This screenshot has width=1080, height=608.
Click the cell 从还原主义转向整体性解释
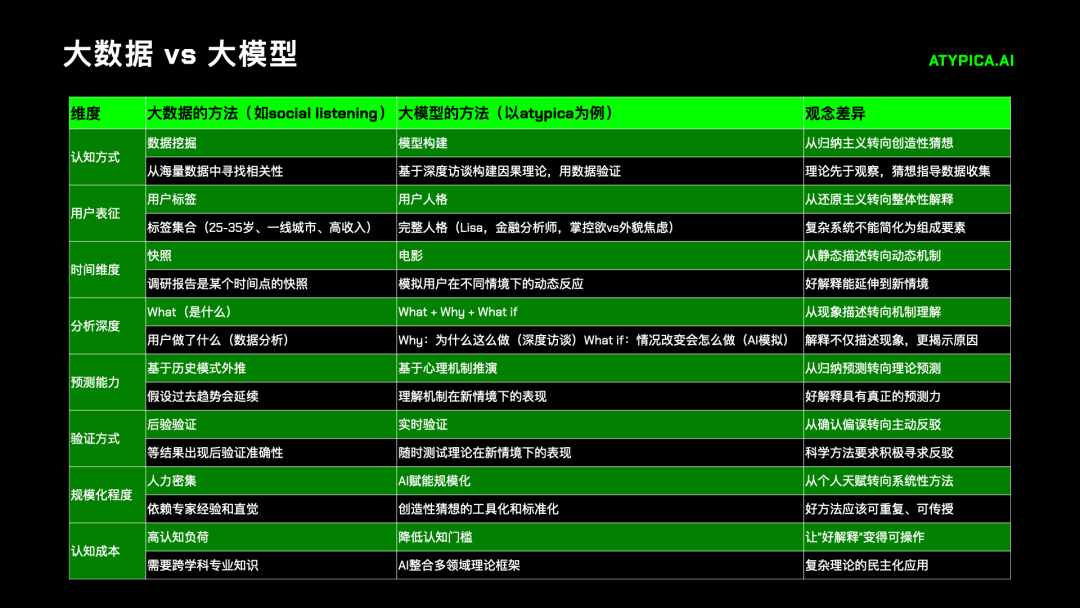click(906, 199)
